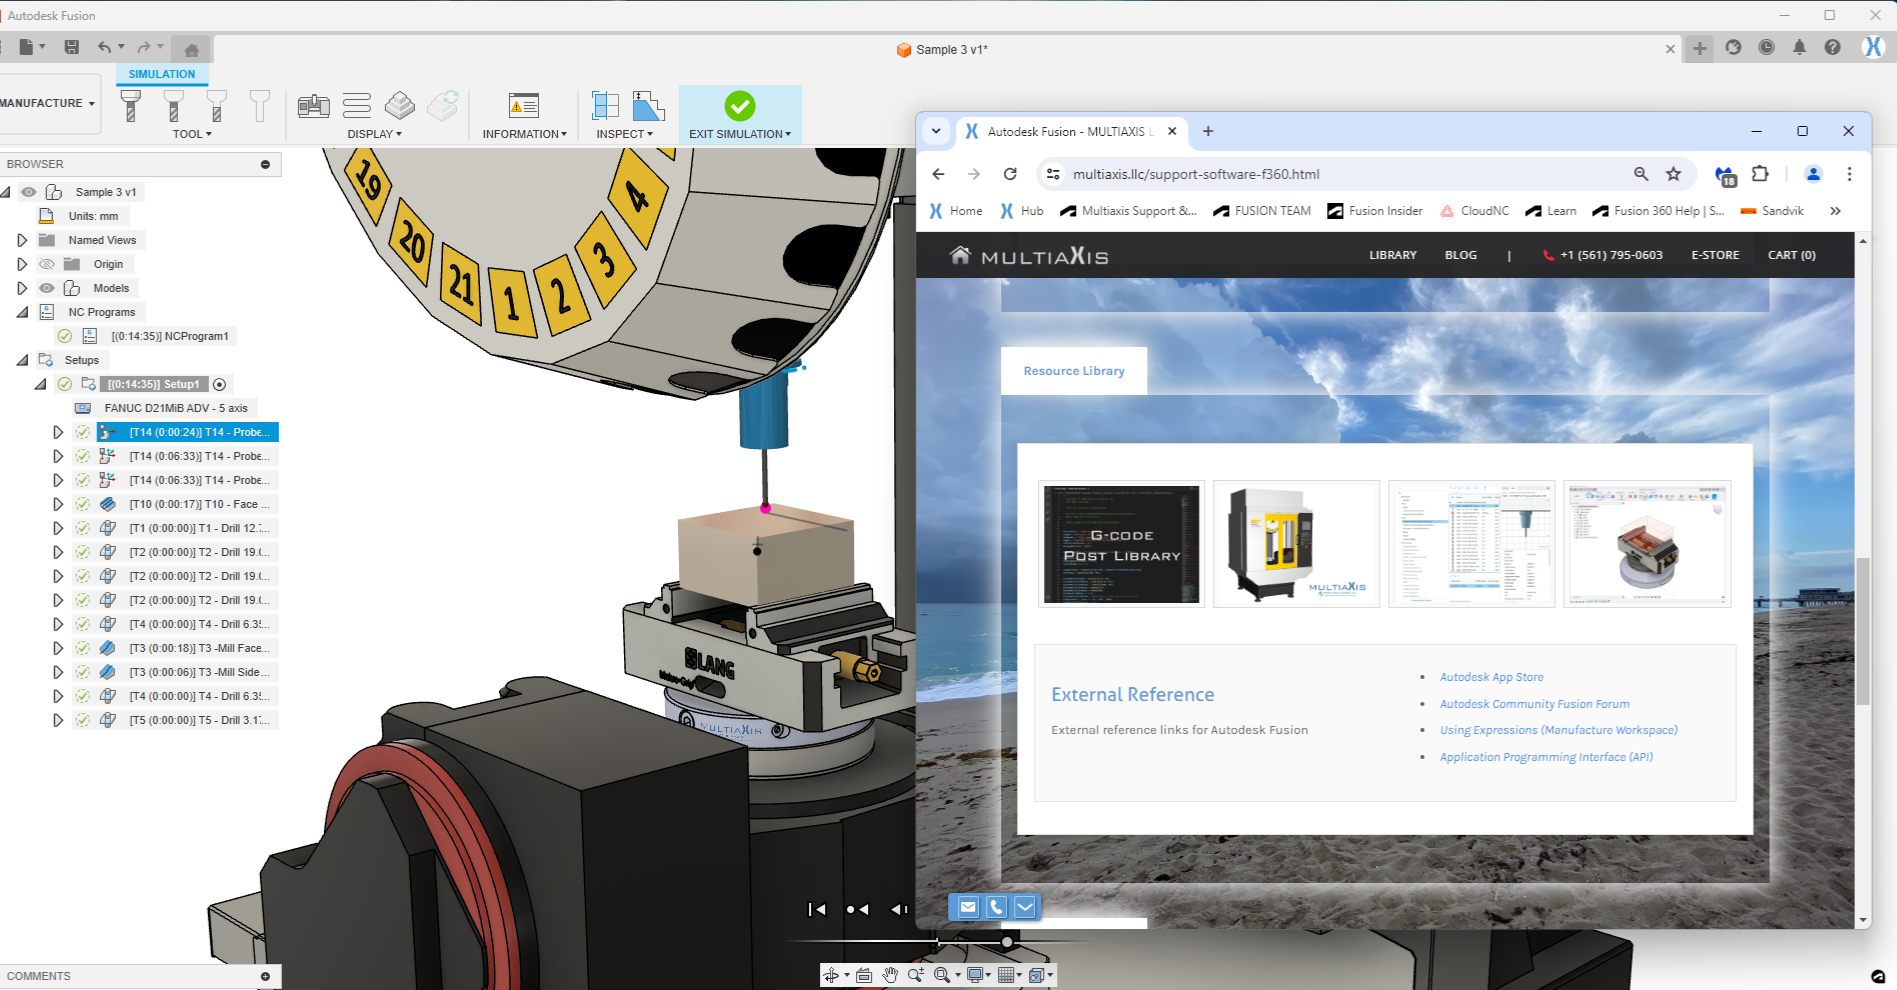Open the Fusion help question mark icon
Image resolution: width=1897 pixels, height=990 pixels.
coord(1832,47)
